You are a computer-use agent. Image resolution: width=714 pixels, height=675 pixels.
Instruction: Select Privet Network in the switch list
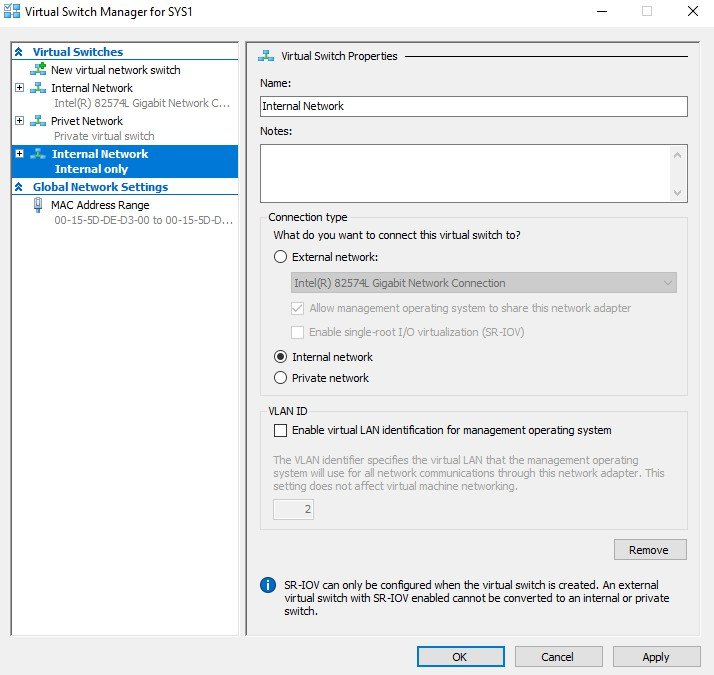click(87, 121)
